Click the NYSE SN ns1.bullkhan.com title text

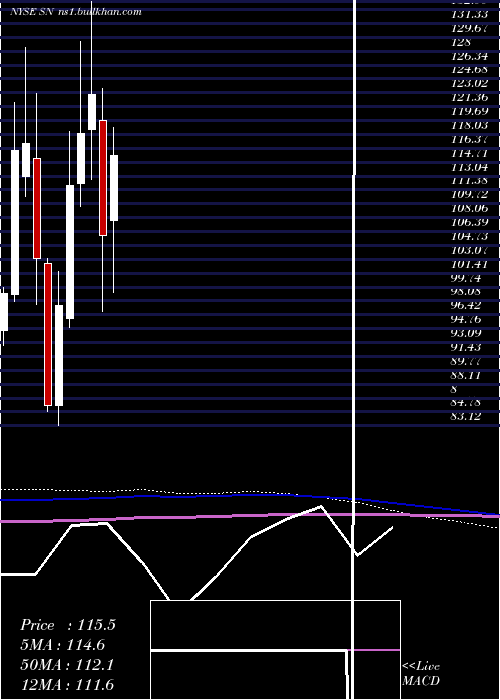click(76, 12)
